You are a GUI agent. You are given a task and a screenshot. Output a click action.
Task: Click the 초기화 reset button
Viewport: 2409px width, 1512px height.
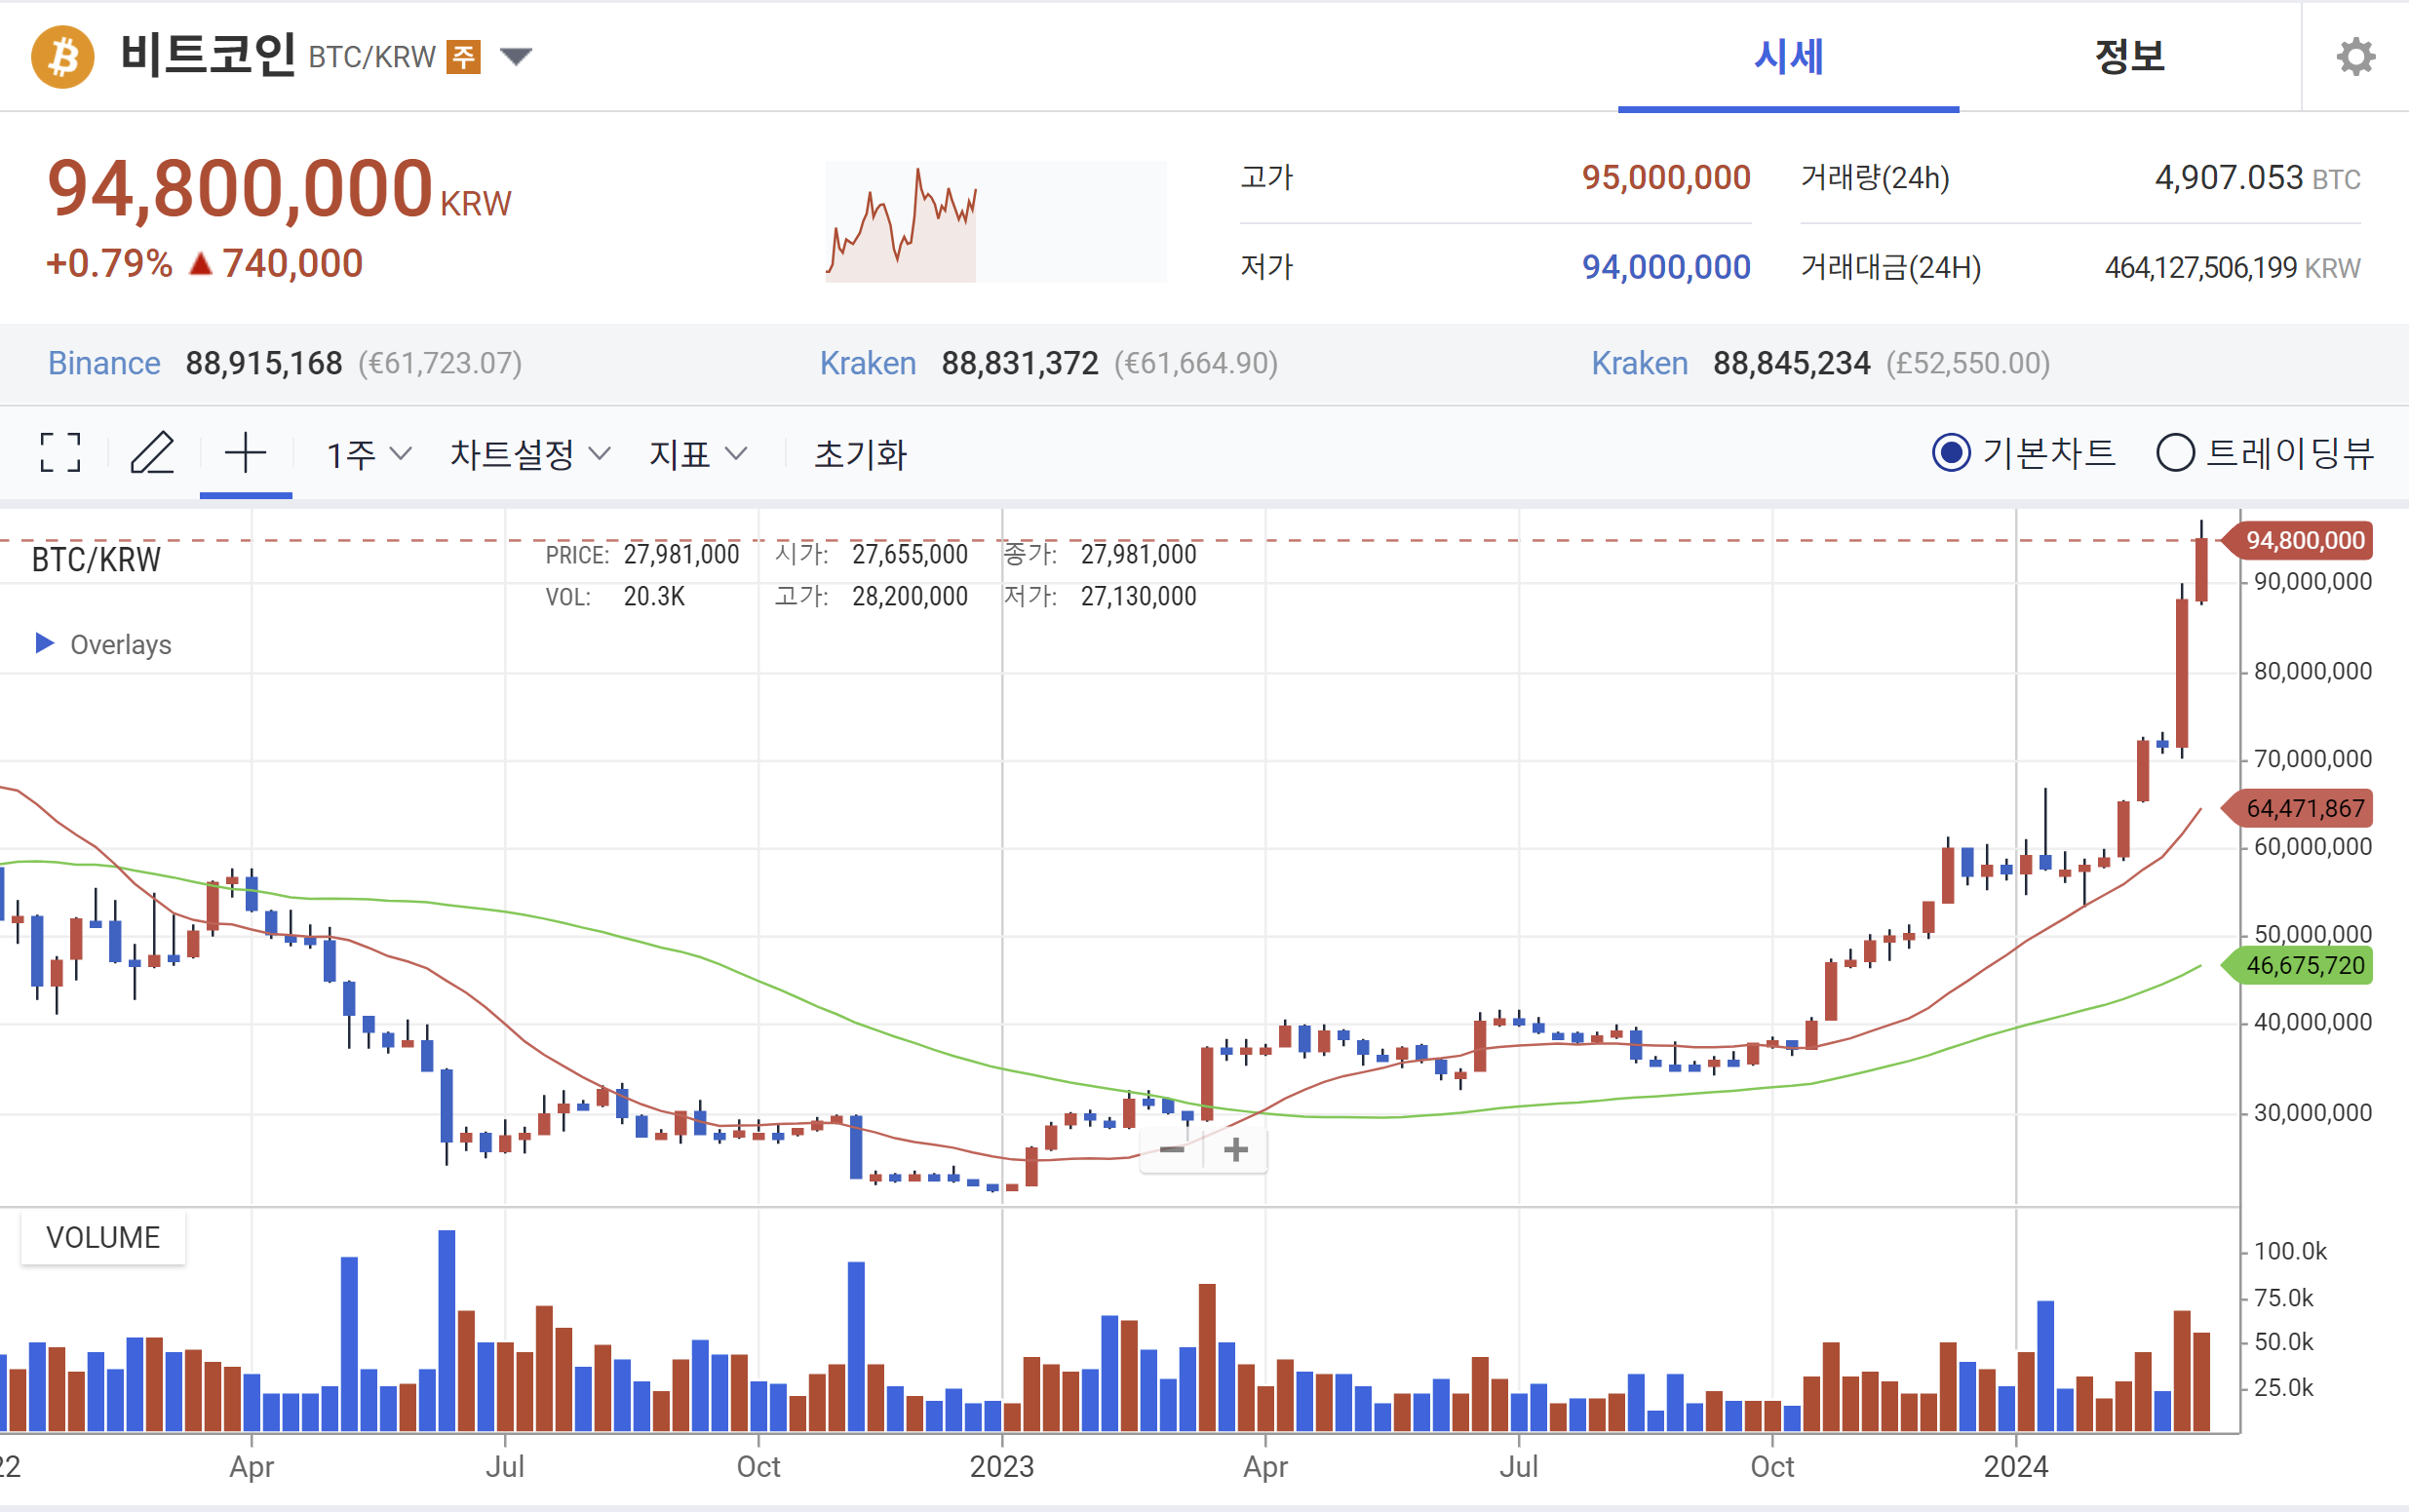click(860, 455)
